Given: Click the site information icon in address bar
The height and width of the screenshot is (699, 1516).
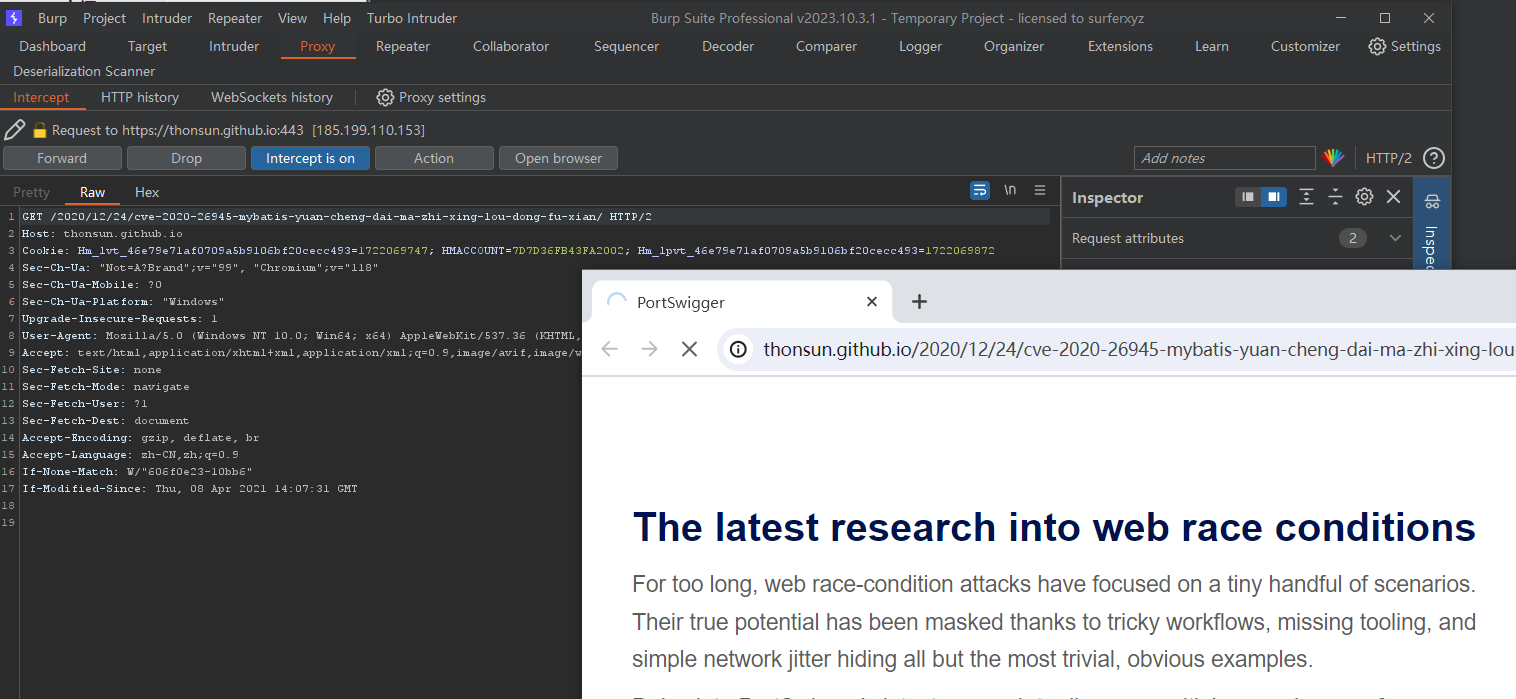Looking at the screenshot, I should coord(738,349).
